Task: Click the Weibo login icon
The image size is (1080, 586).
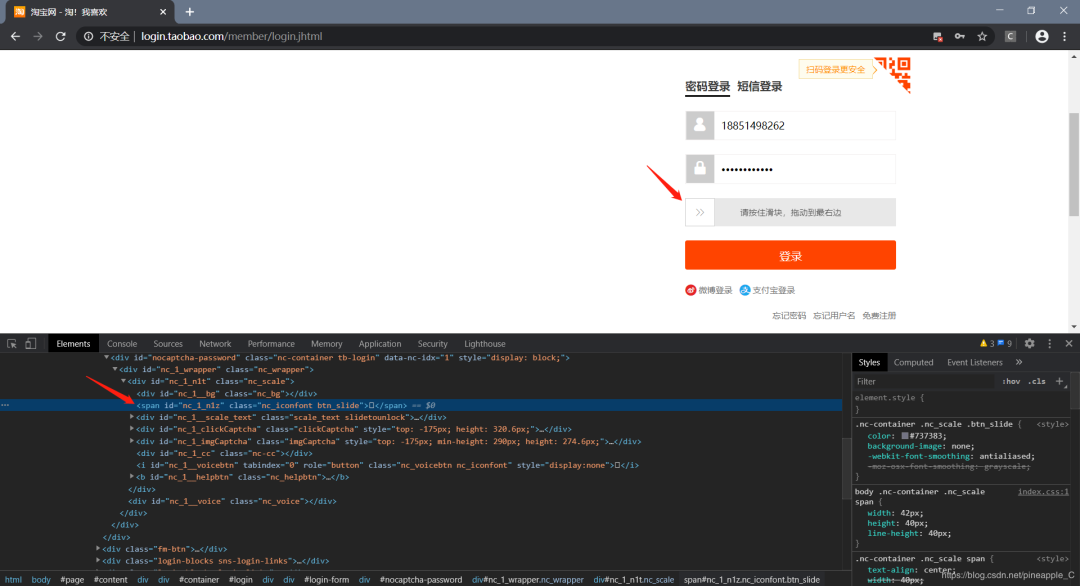Action: (689, 290)
